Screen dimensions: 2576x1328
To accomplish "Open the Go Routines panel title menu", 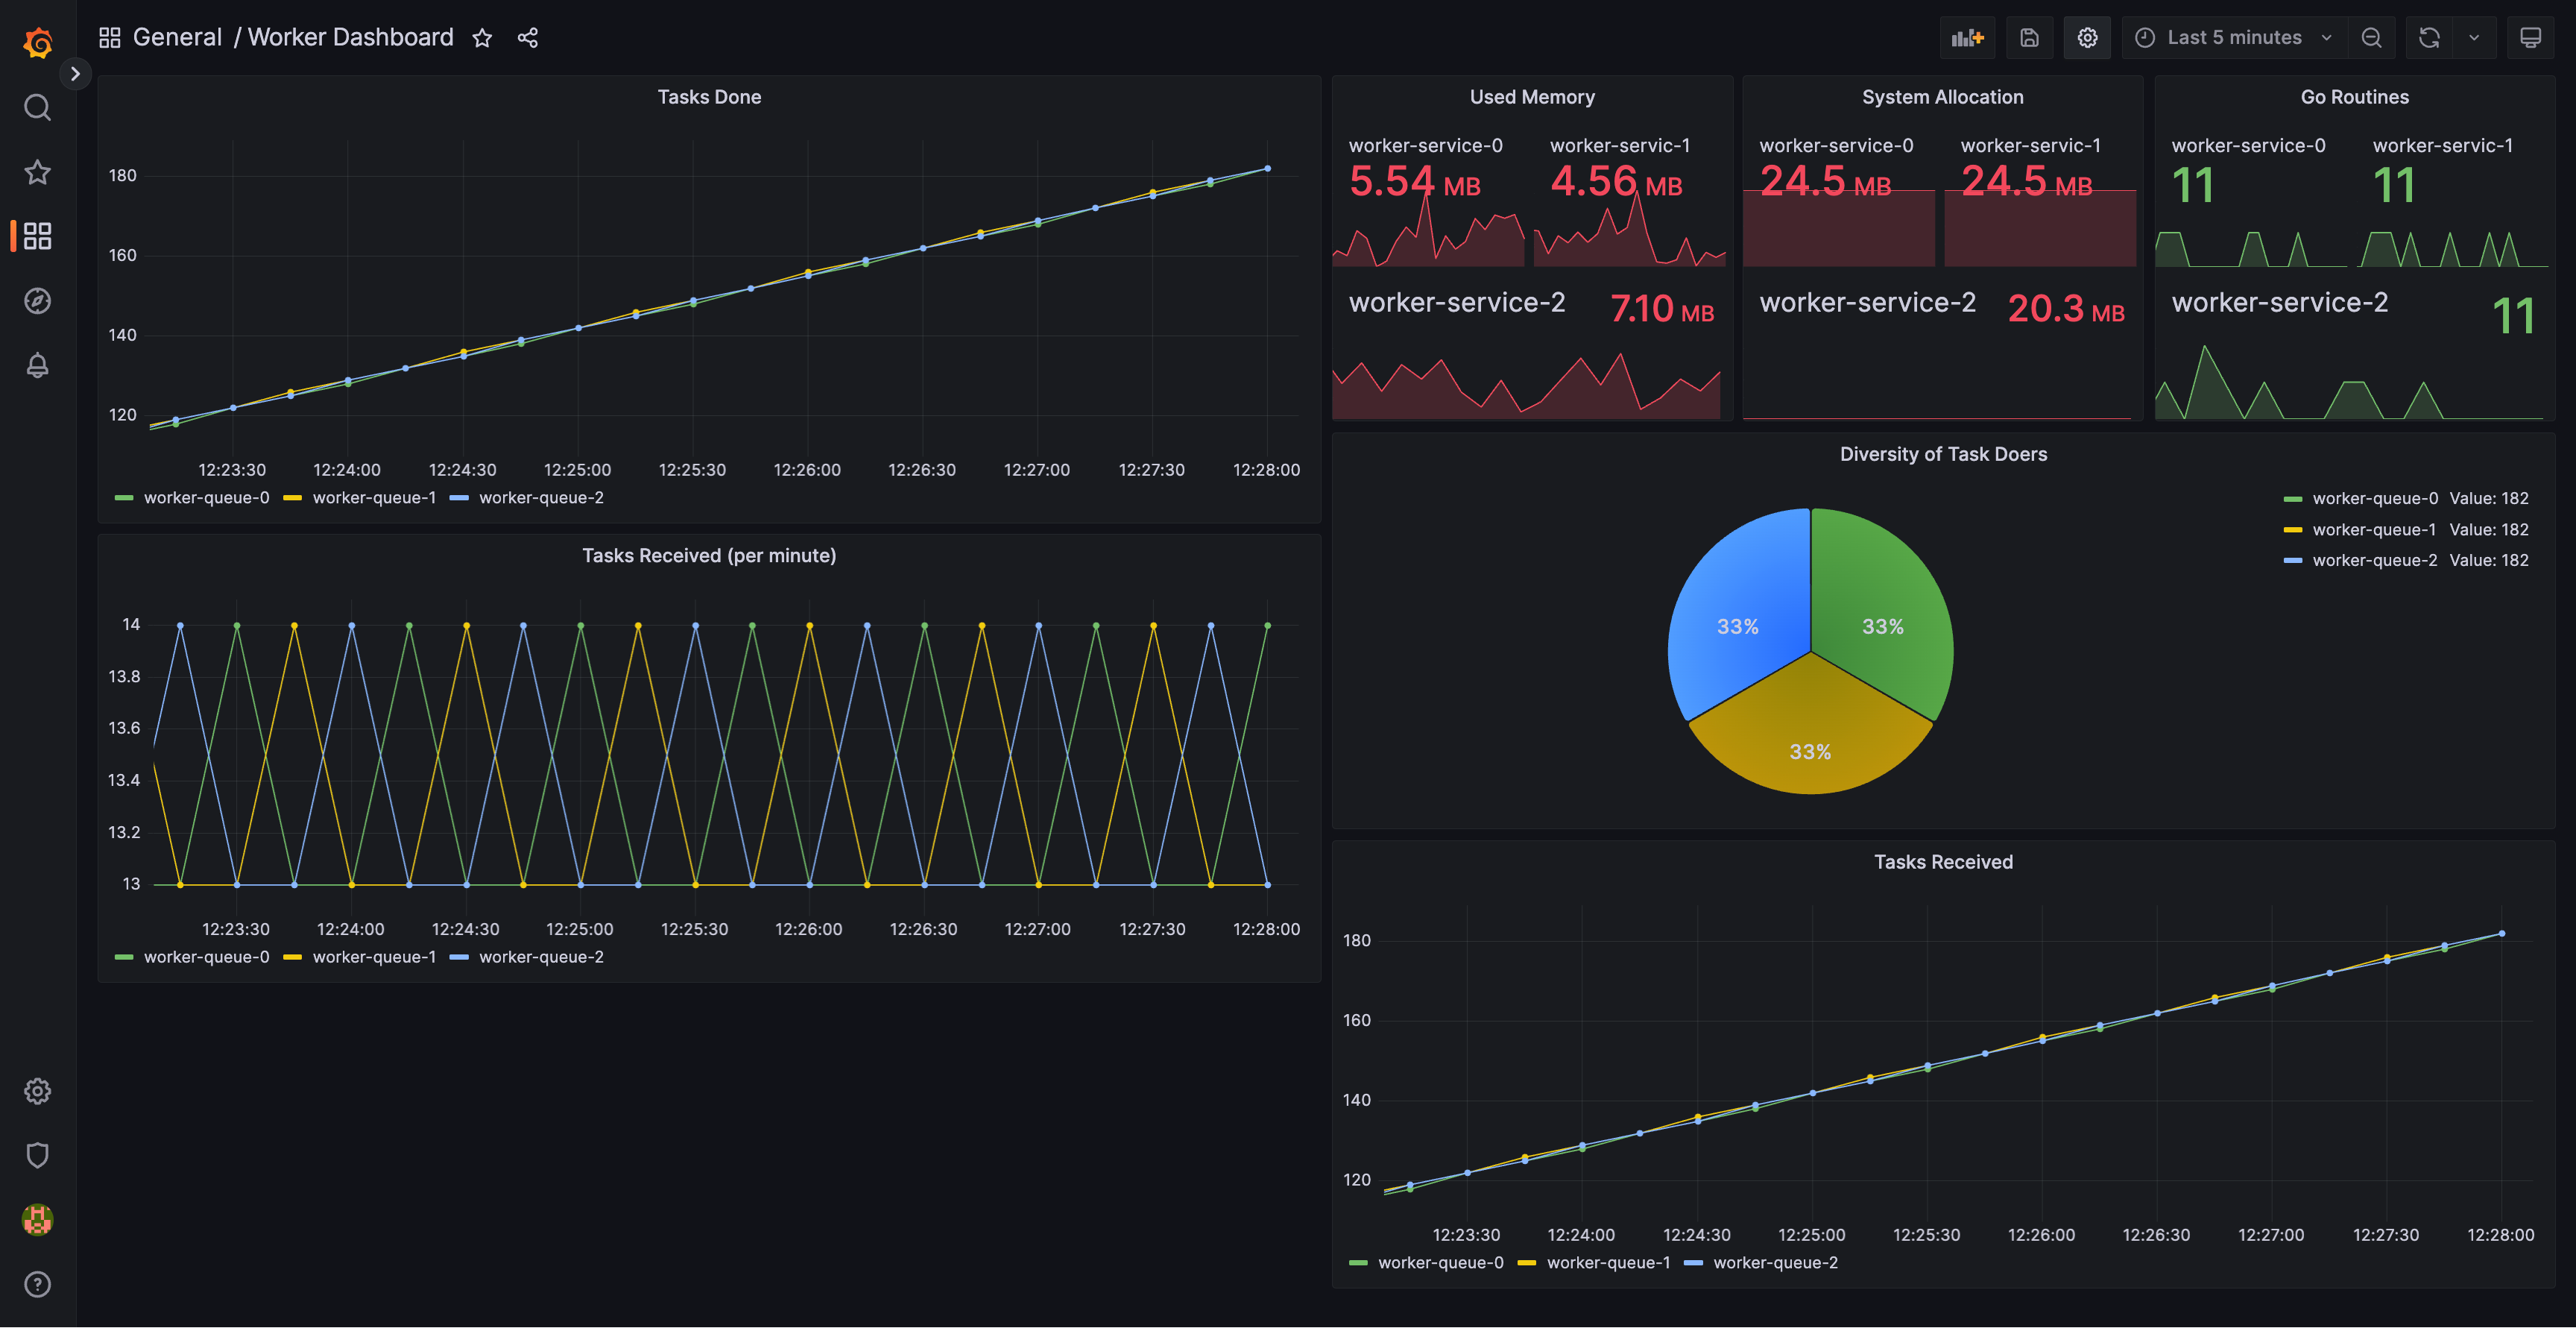I will pos(2354,97).
